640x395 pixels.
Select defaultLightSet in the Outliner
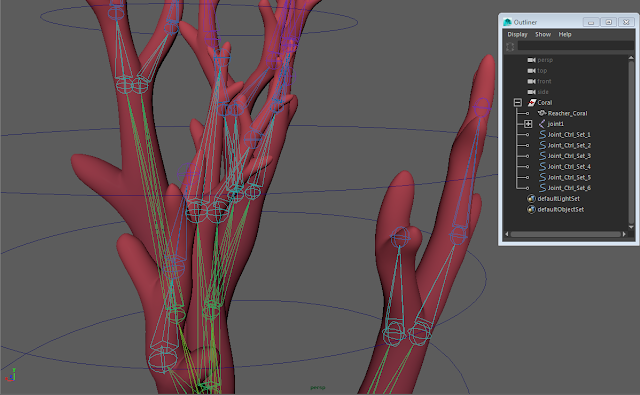tap(558, 199)
